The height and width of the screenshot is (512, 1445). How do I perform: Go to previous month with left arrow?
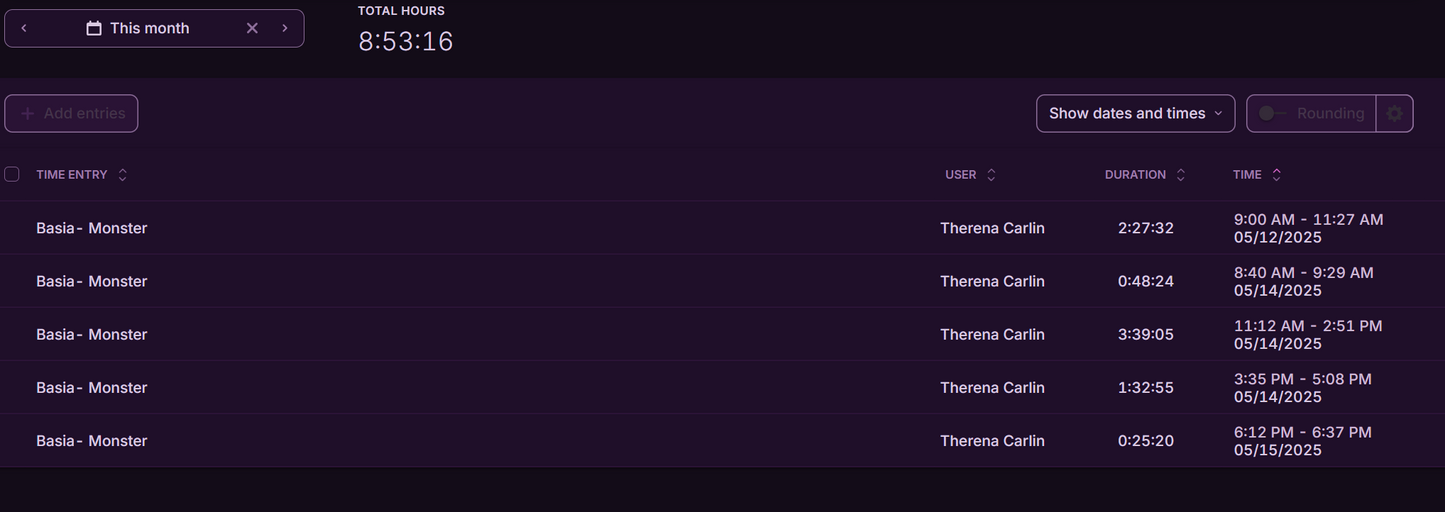click(24, 28)
